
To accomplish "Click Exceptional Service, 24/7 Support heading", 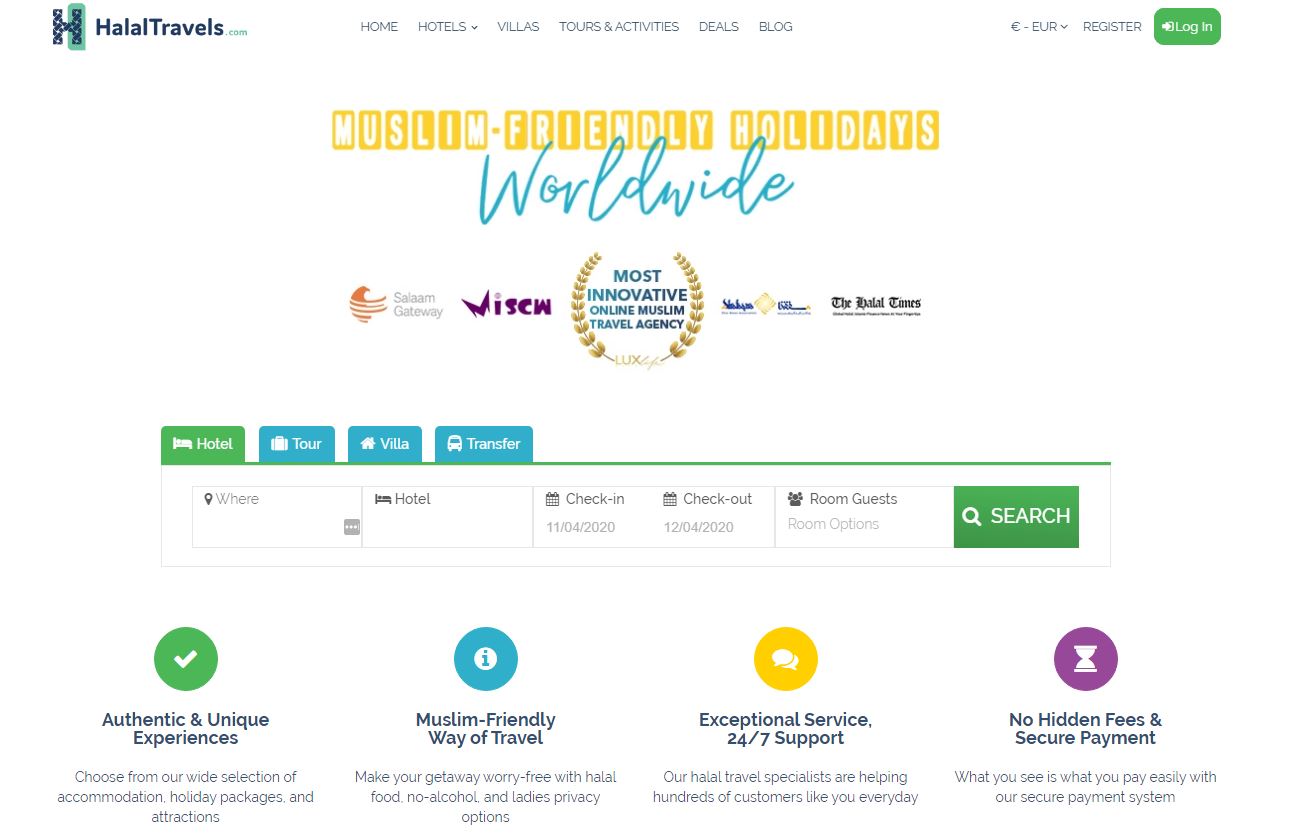I will [x=786, y=729].
